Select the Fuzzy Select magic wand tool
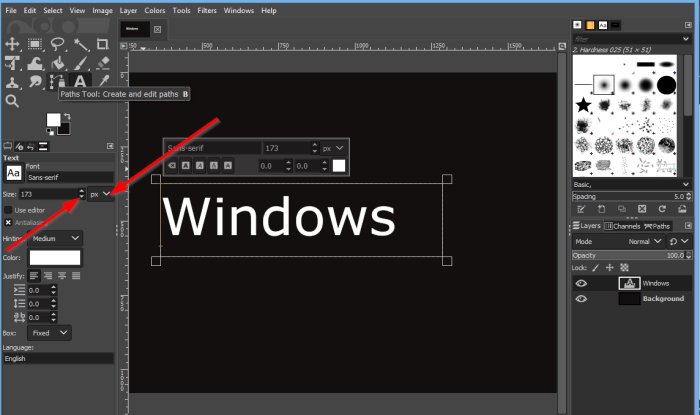 click(x=81, y=44)
